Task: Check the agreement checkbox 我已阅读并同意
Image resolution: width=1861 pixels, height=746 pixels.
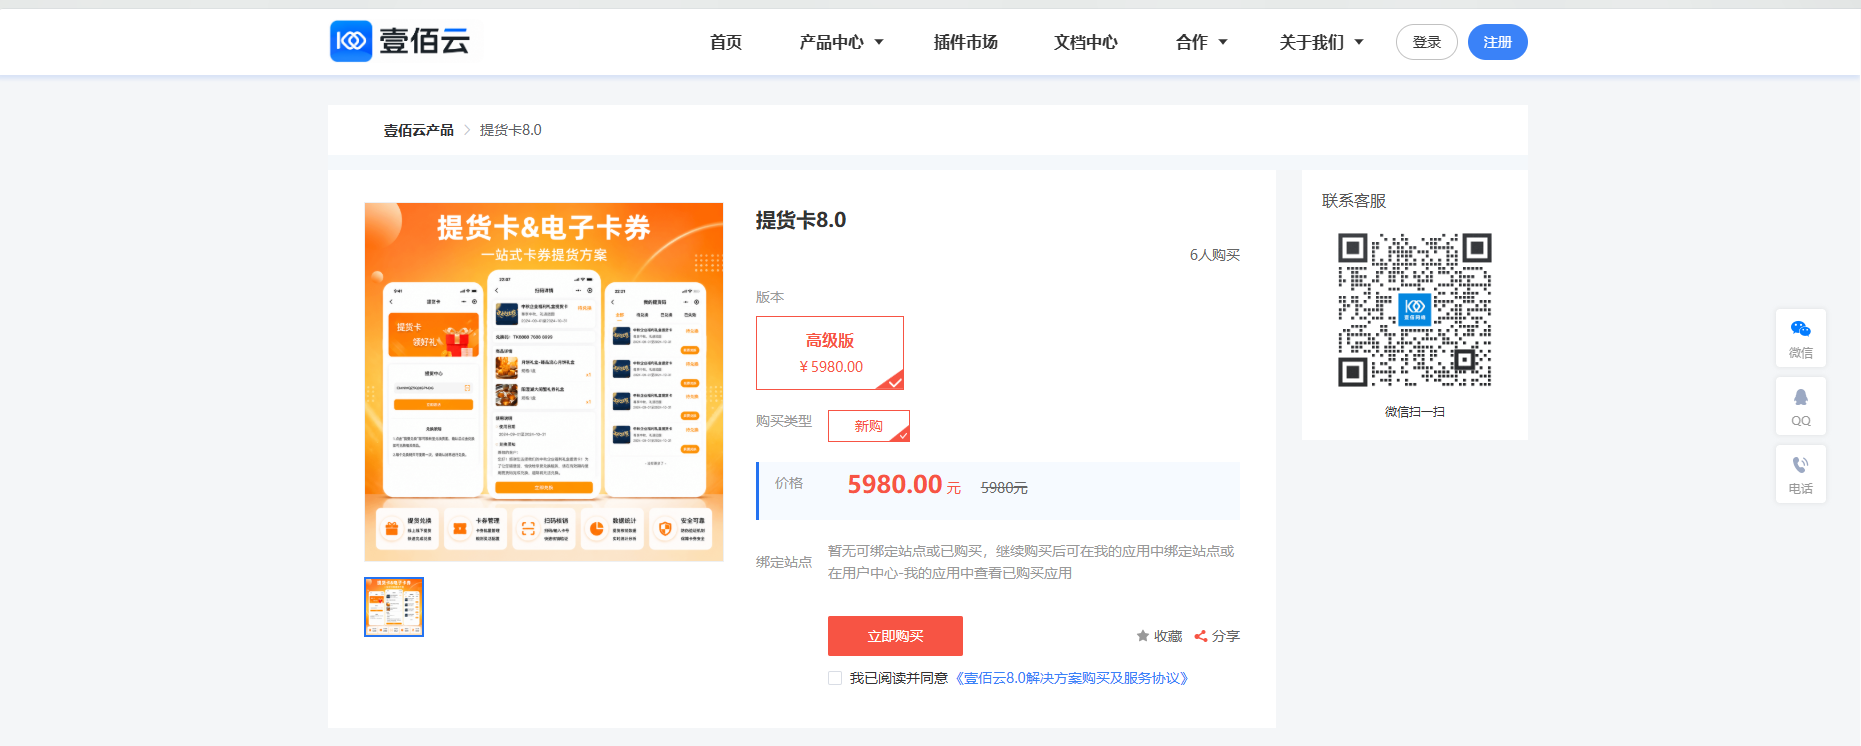Action: point(835,678)
